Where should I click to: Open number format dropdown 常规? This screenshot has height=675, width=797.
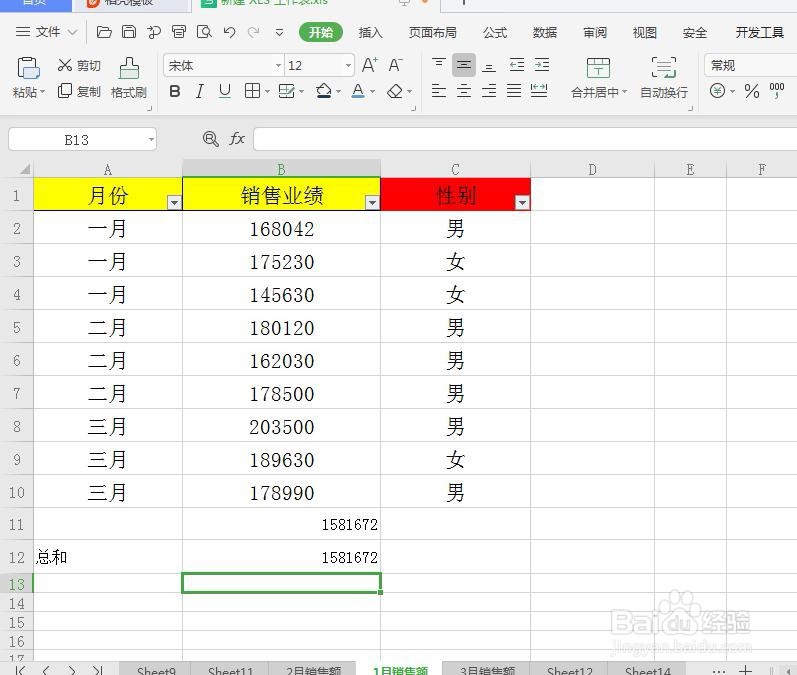(750, 66)
